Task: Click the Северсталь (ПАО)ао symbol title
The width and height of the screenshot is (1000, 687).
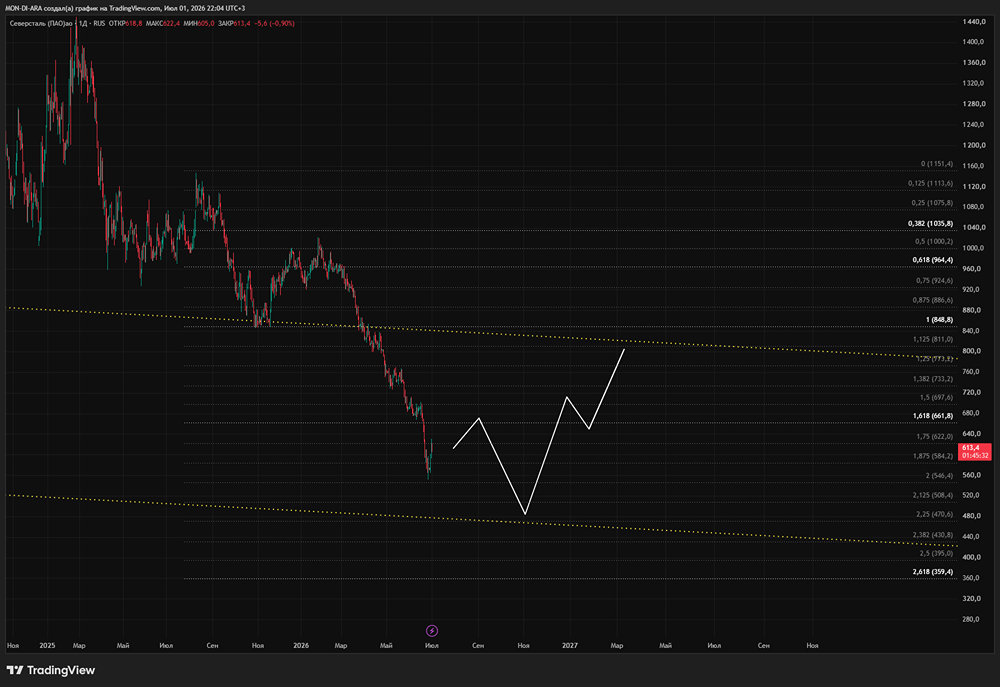Action: [41, 23]
